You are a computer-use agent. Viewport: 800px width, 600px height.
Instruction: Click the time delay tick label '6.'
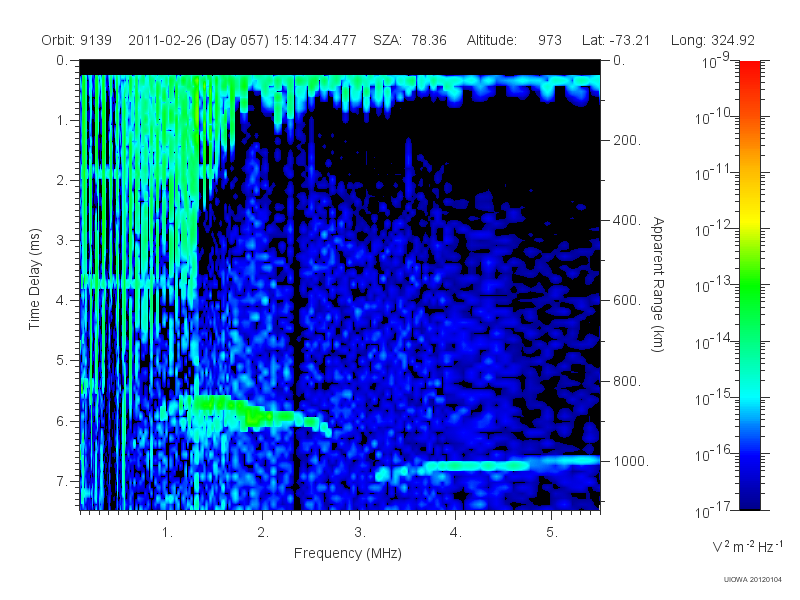[x=62, y=421]
